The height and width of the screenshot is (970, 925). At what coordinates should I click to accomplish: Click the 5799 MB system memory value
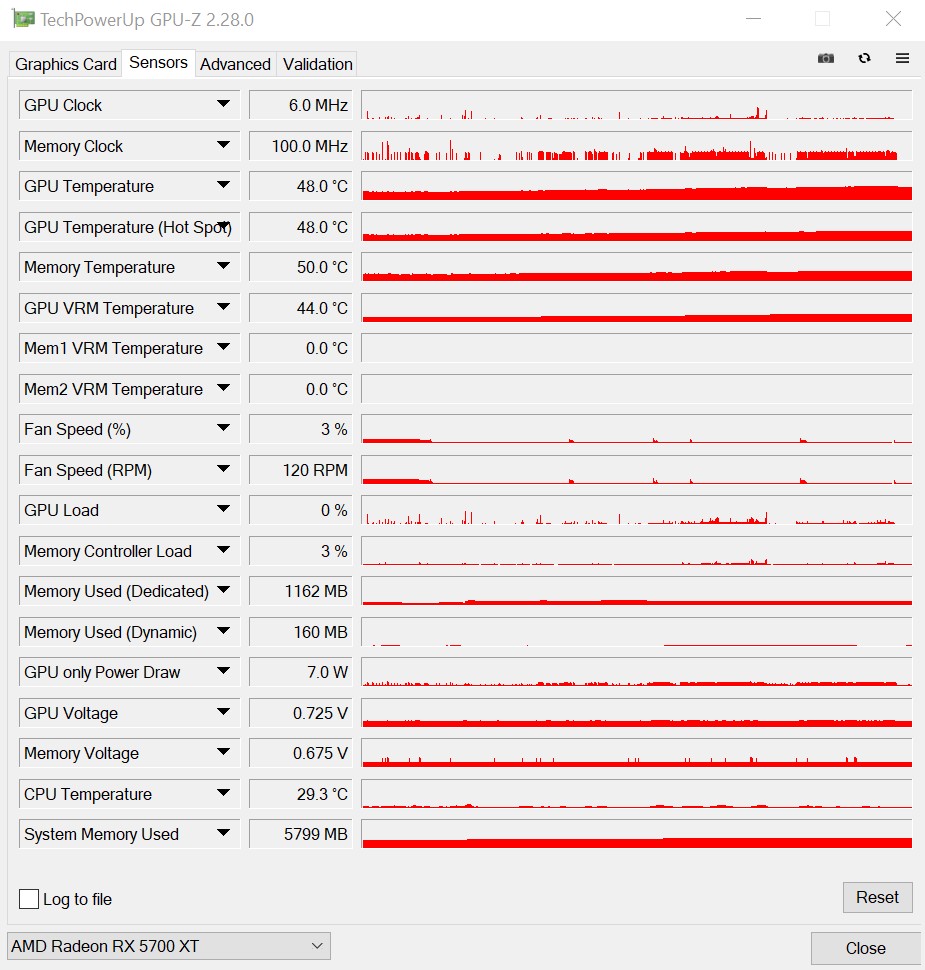(x=301, y=834)
